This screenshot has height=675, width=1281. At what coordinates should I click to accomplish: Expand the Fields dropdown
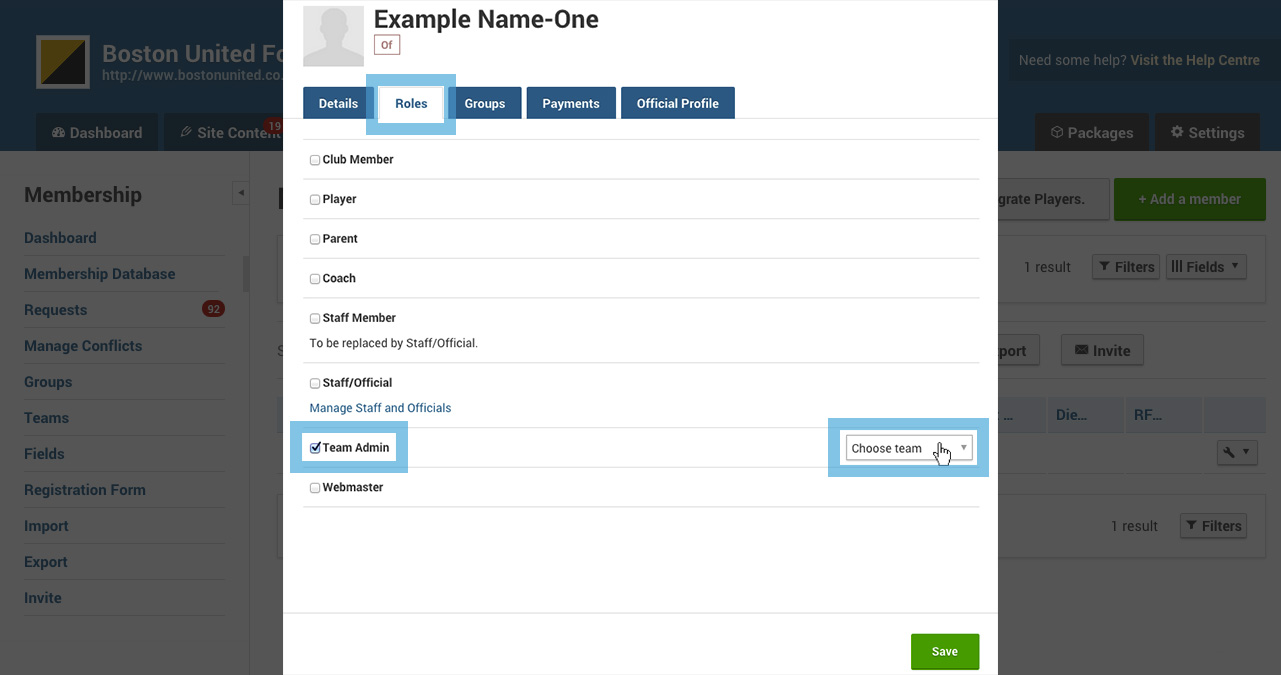(1206, 267)
